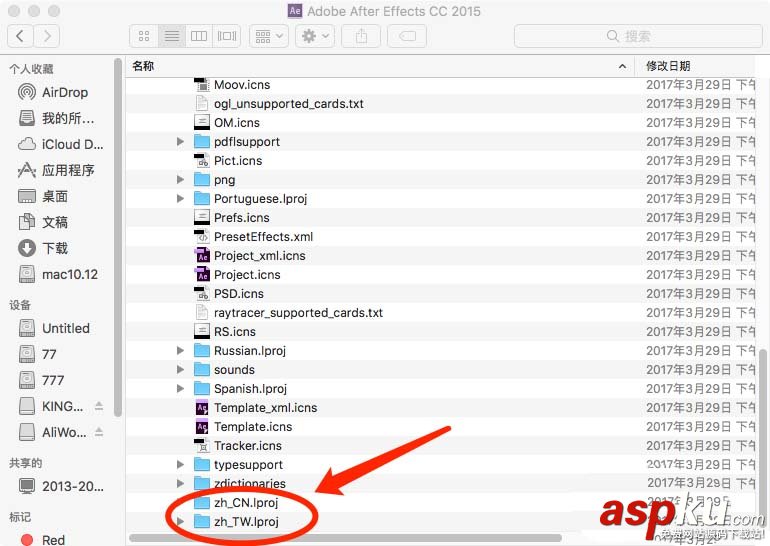Image resolution: width=770 pixels, height=546 pixels.
Task: Switch to icon grid view
Action: tap(144, 36)
